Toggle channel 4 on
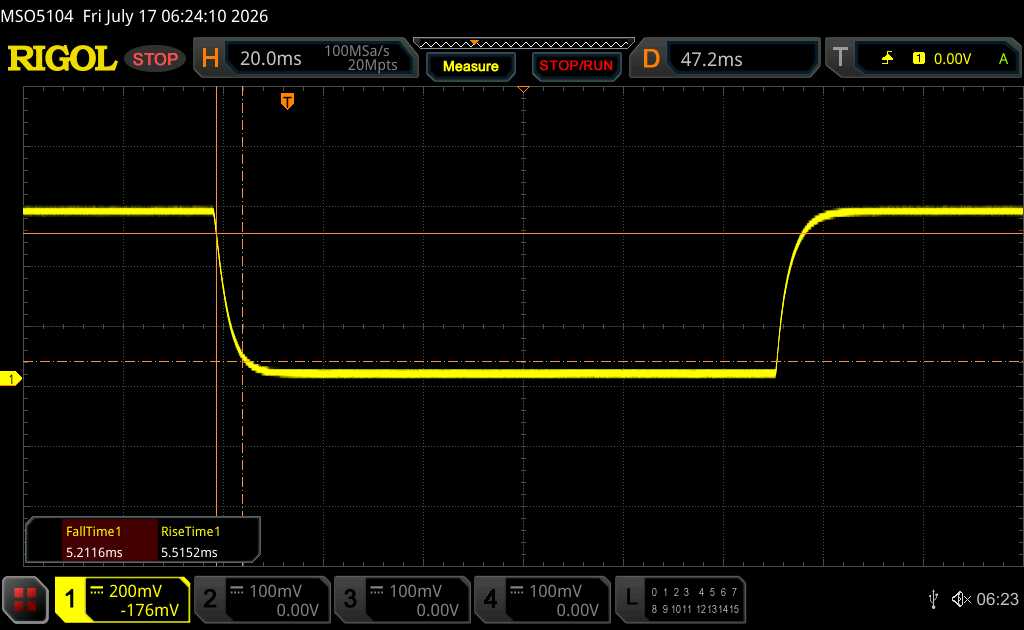 pos(490,599)
